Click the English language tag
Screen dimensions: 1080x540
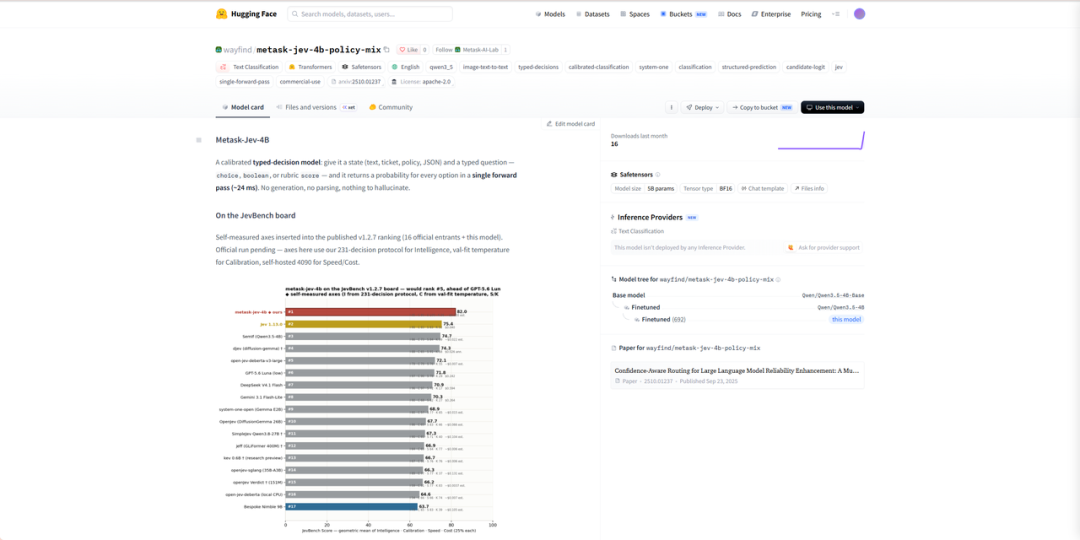pos(406,67)
